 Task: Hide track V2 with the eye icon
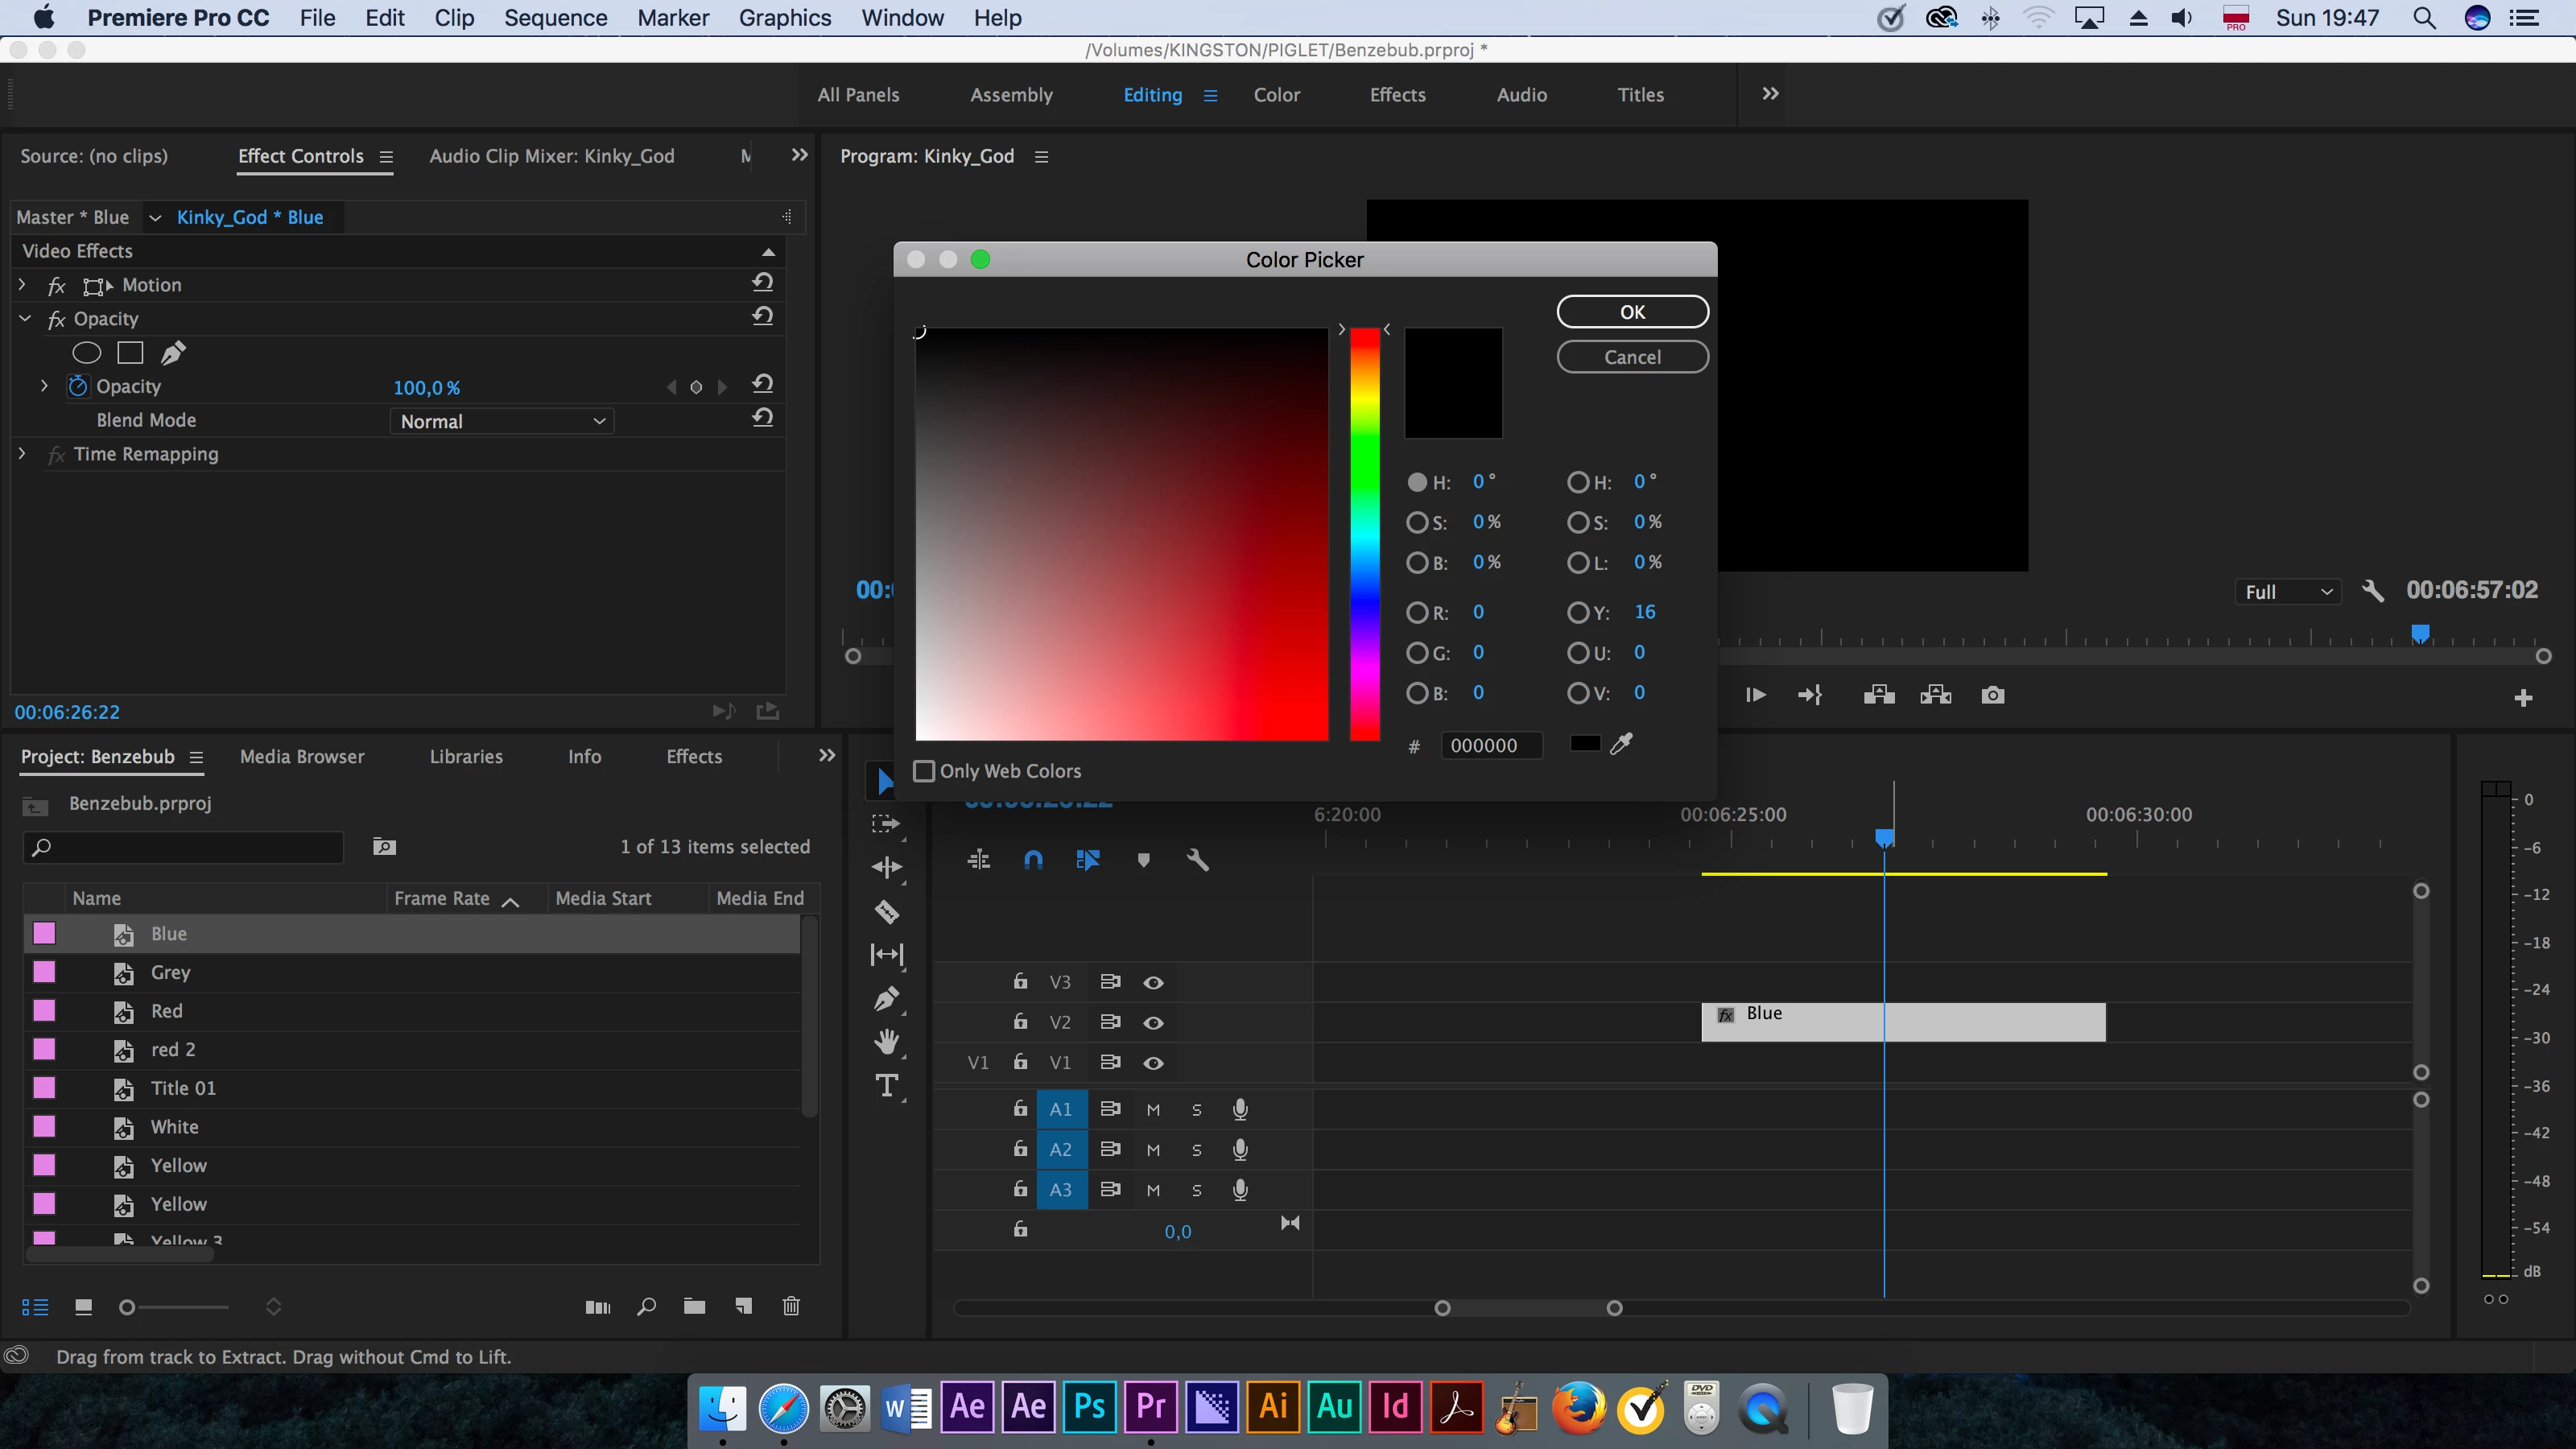pos(1153,1023)
